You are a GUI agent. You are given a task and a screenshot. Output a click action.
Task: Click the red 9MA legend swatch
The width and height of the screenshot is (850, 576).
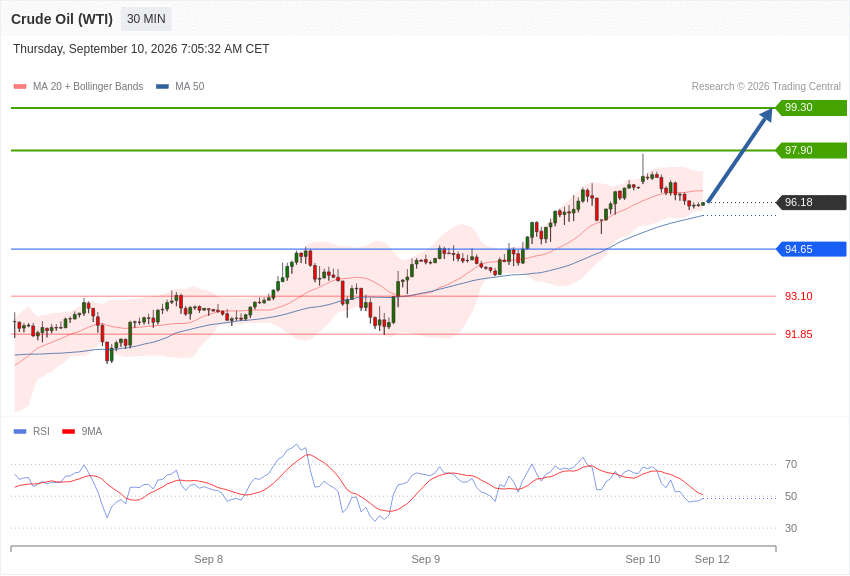[x=69, y=431]
